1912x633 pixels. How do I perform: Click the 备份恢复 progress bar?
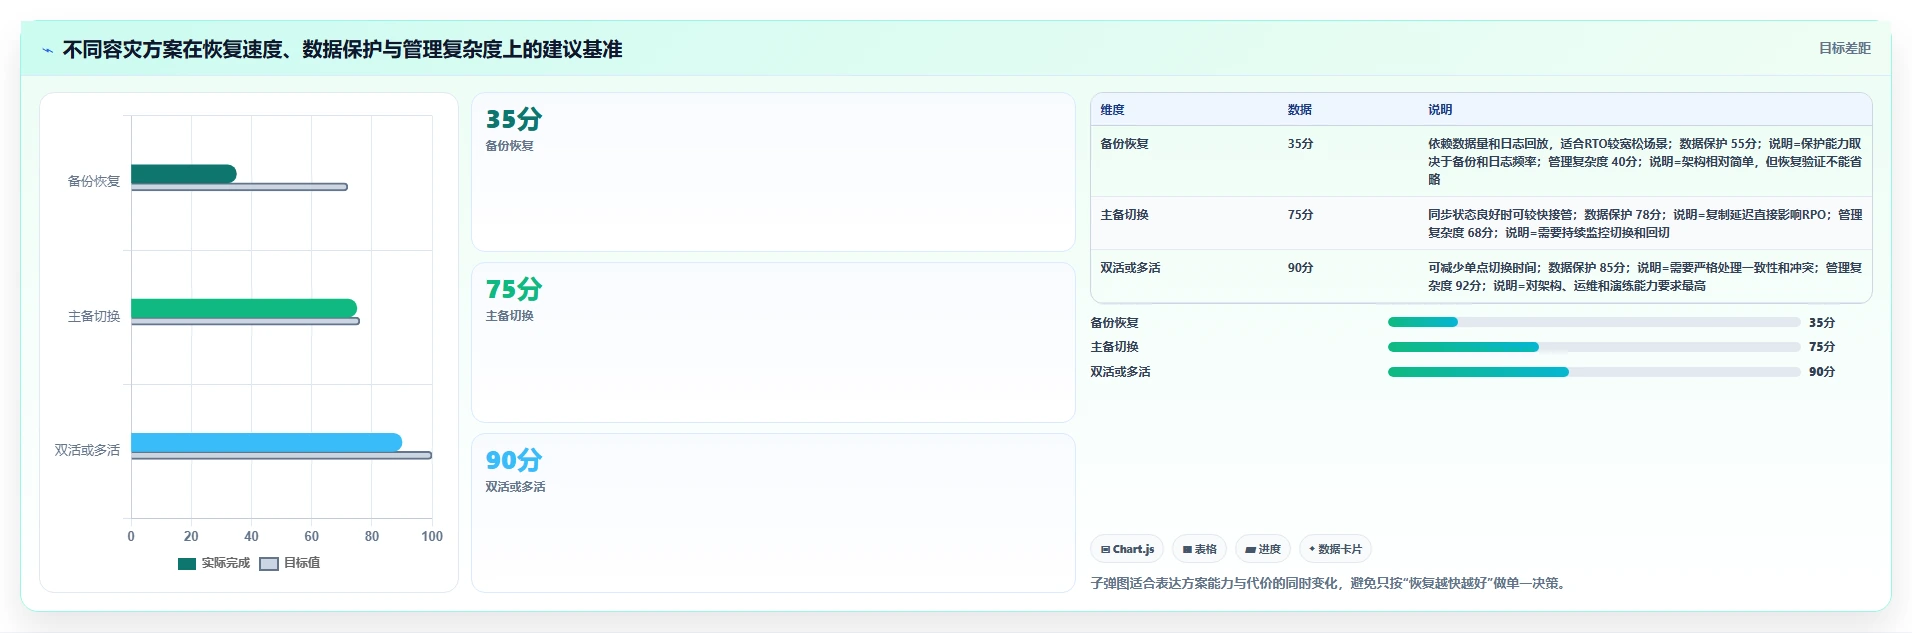(x=1594, y=322)
